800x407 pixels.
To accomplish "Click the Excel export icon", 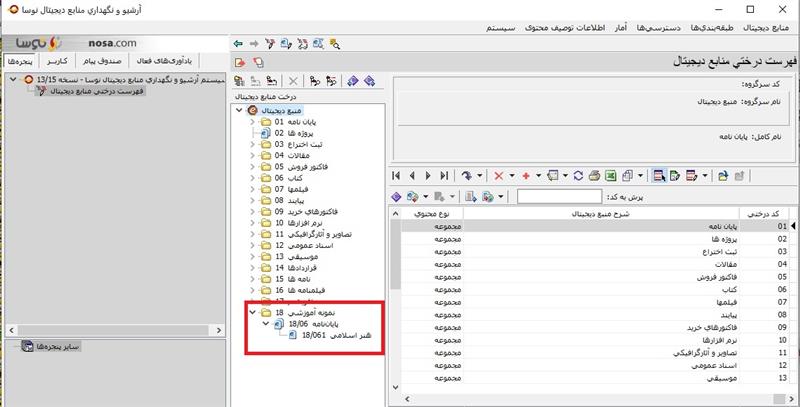I will [607, 175].
